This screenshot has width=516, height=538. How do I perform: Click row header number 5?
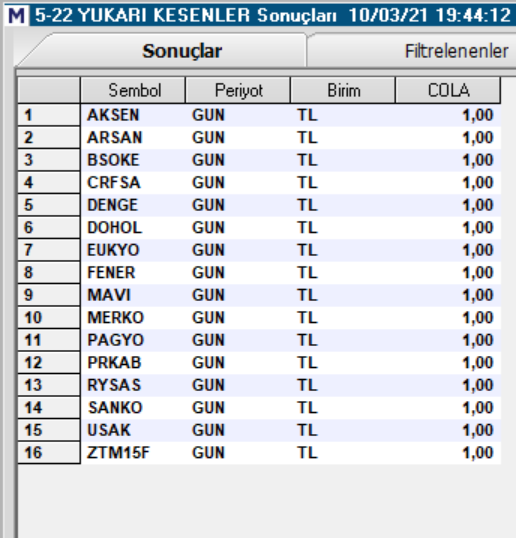[49, 205]
